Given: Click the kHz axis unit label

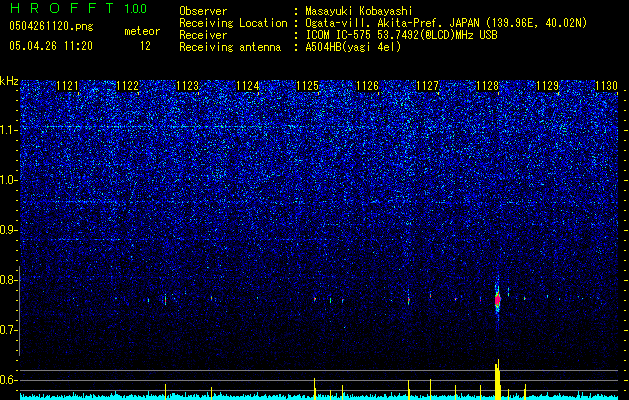Looking at the screenshot, I should click(9, 81).
